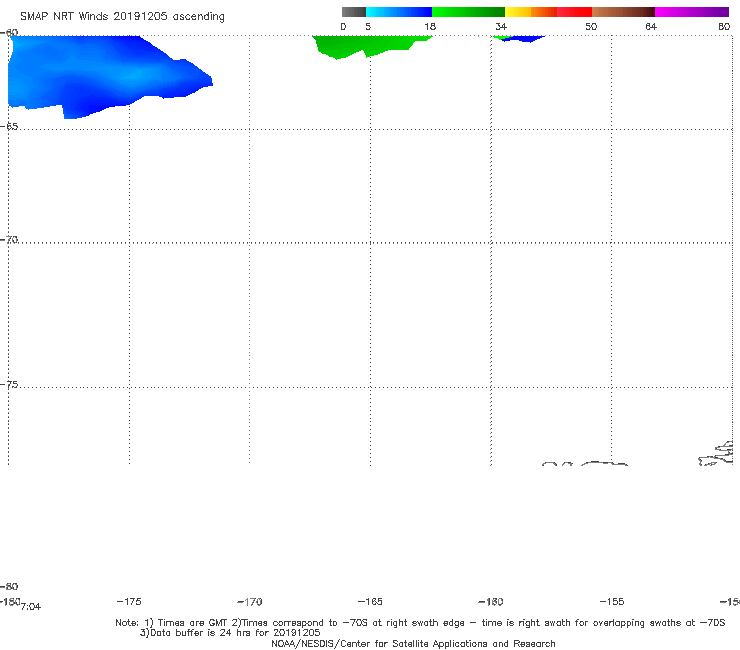The height and width of the screenshot is (650, 740).
Task: Click the longitude label -160
Action: [491, 601]
